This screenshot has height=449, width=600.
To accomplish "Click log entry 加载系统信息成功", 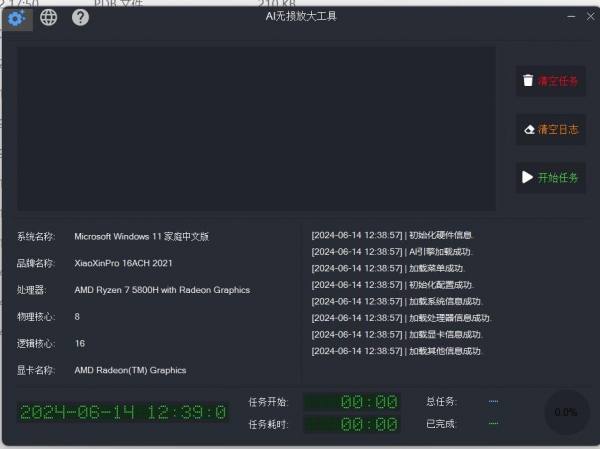I will (x=397, y=301).
